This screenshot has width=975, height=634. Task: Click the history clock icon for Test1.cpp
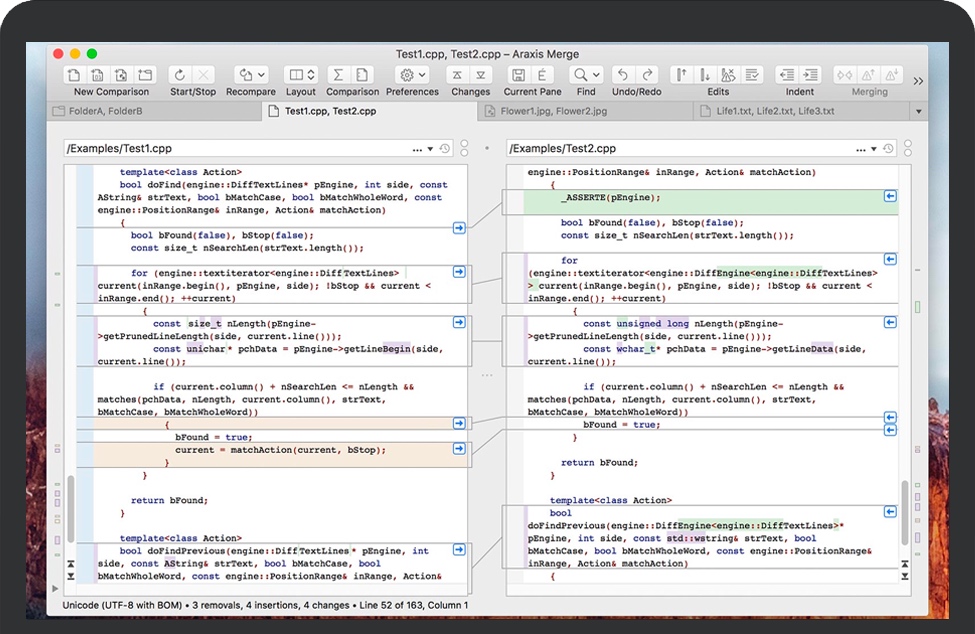[x=445, y=149]
